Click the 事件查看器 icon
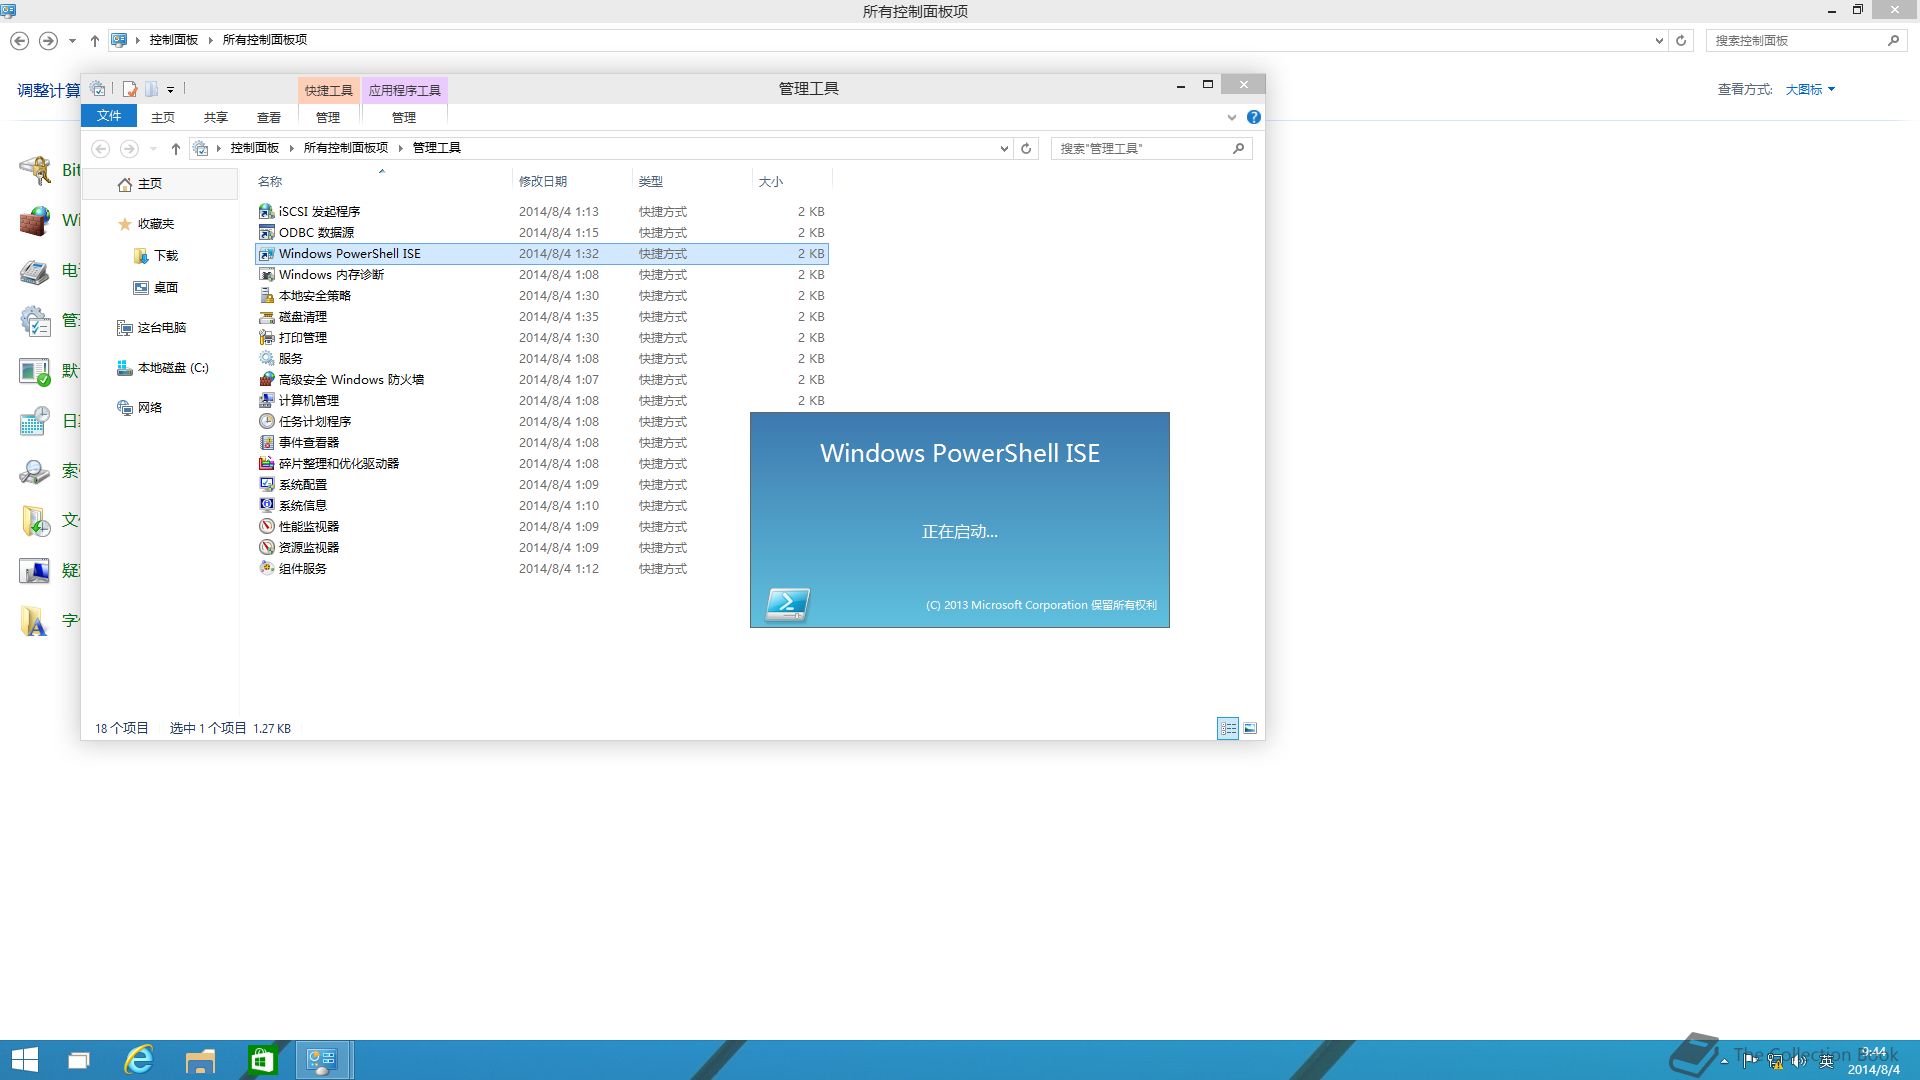 coord(266,443)
